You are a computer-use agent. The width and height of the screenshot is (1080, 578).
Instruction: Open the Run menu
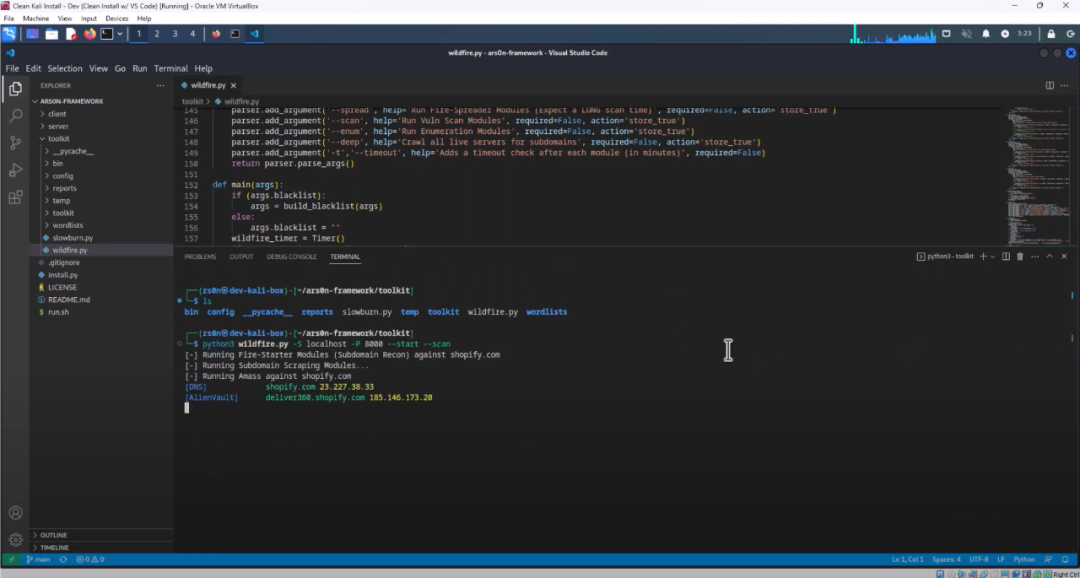point(140,68)
